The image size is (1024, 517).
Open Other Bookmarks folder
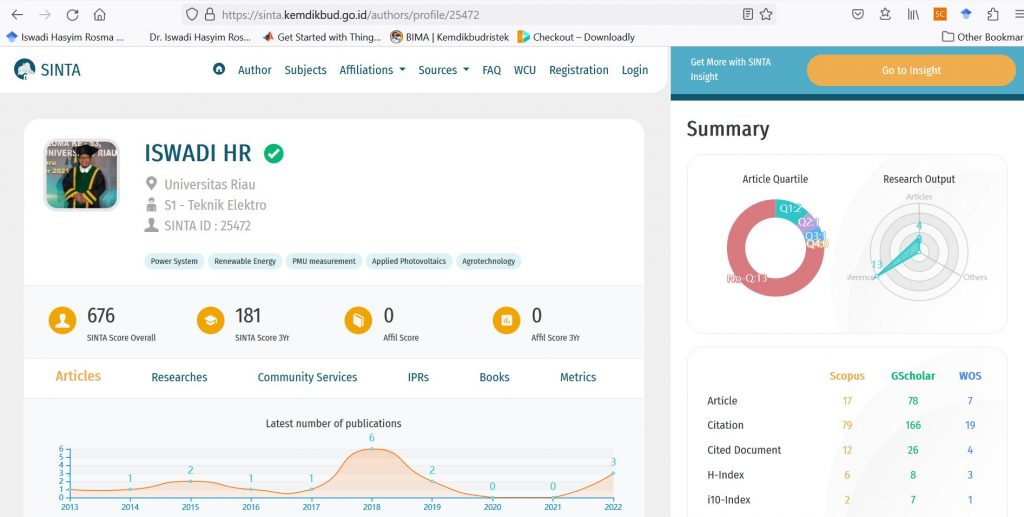tap(982, 37)
